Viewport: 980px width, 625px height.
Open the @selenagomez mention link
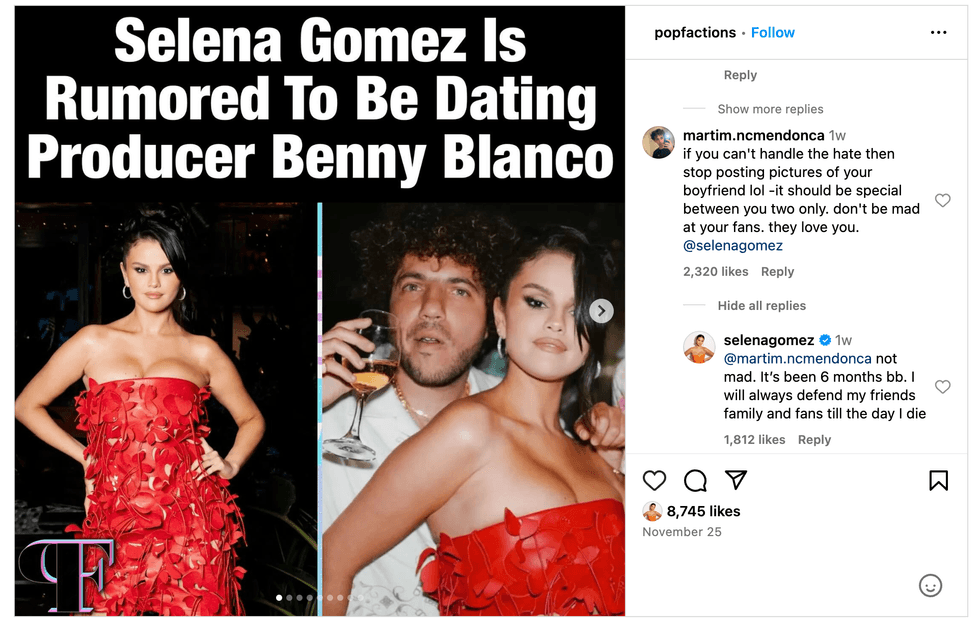pyautogui.click(x=733, y=246)
